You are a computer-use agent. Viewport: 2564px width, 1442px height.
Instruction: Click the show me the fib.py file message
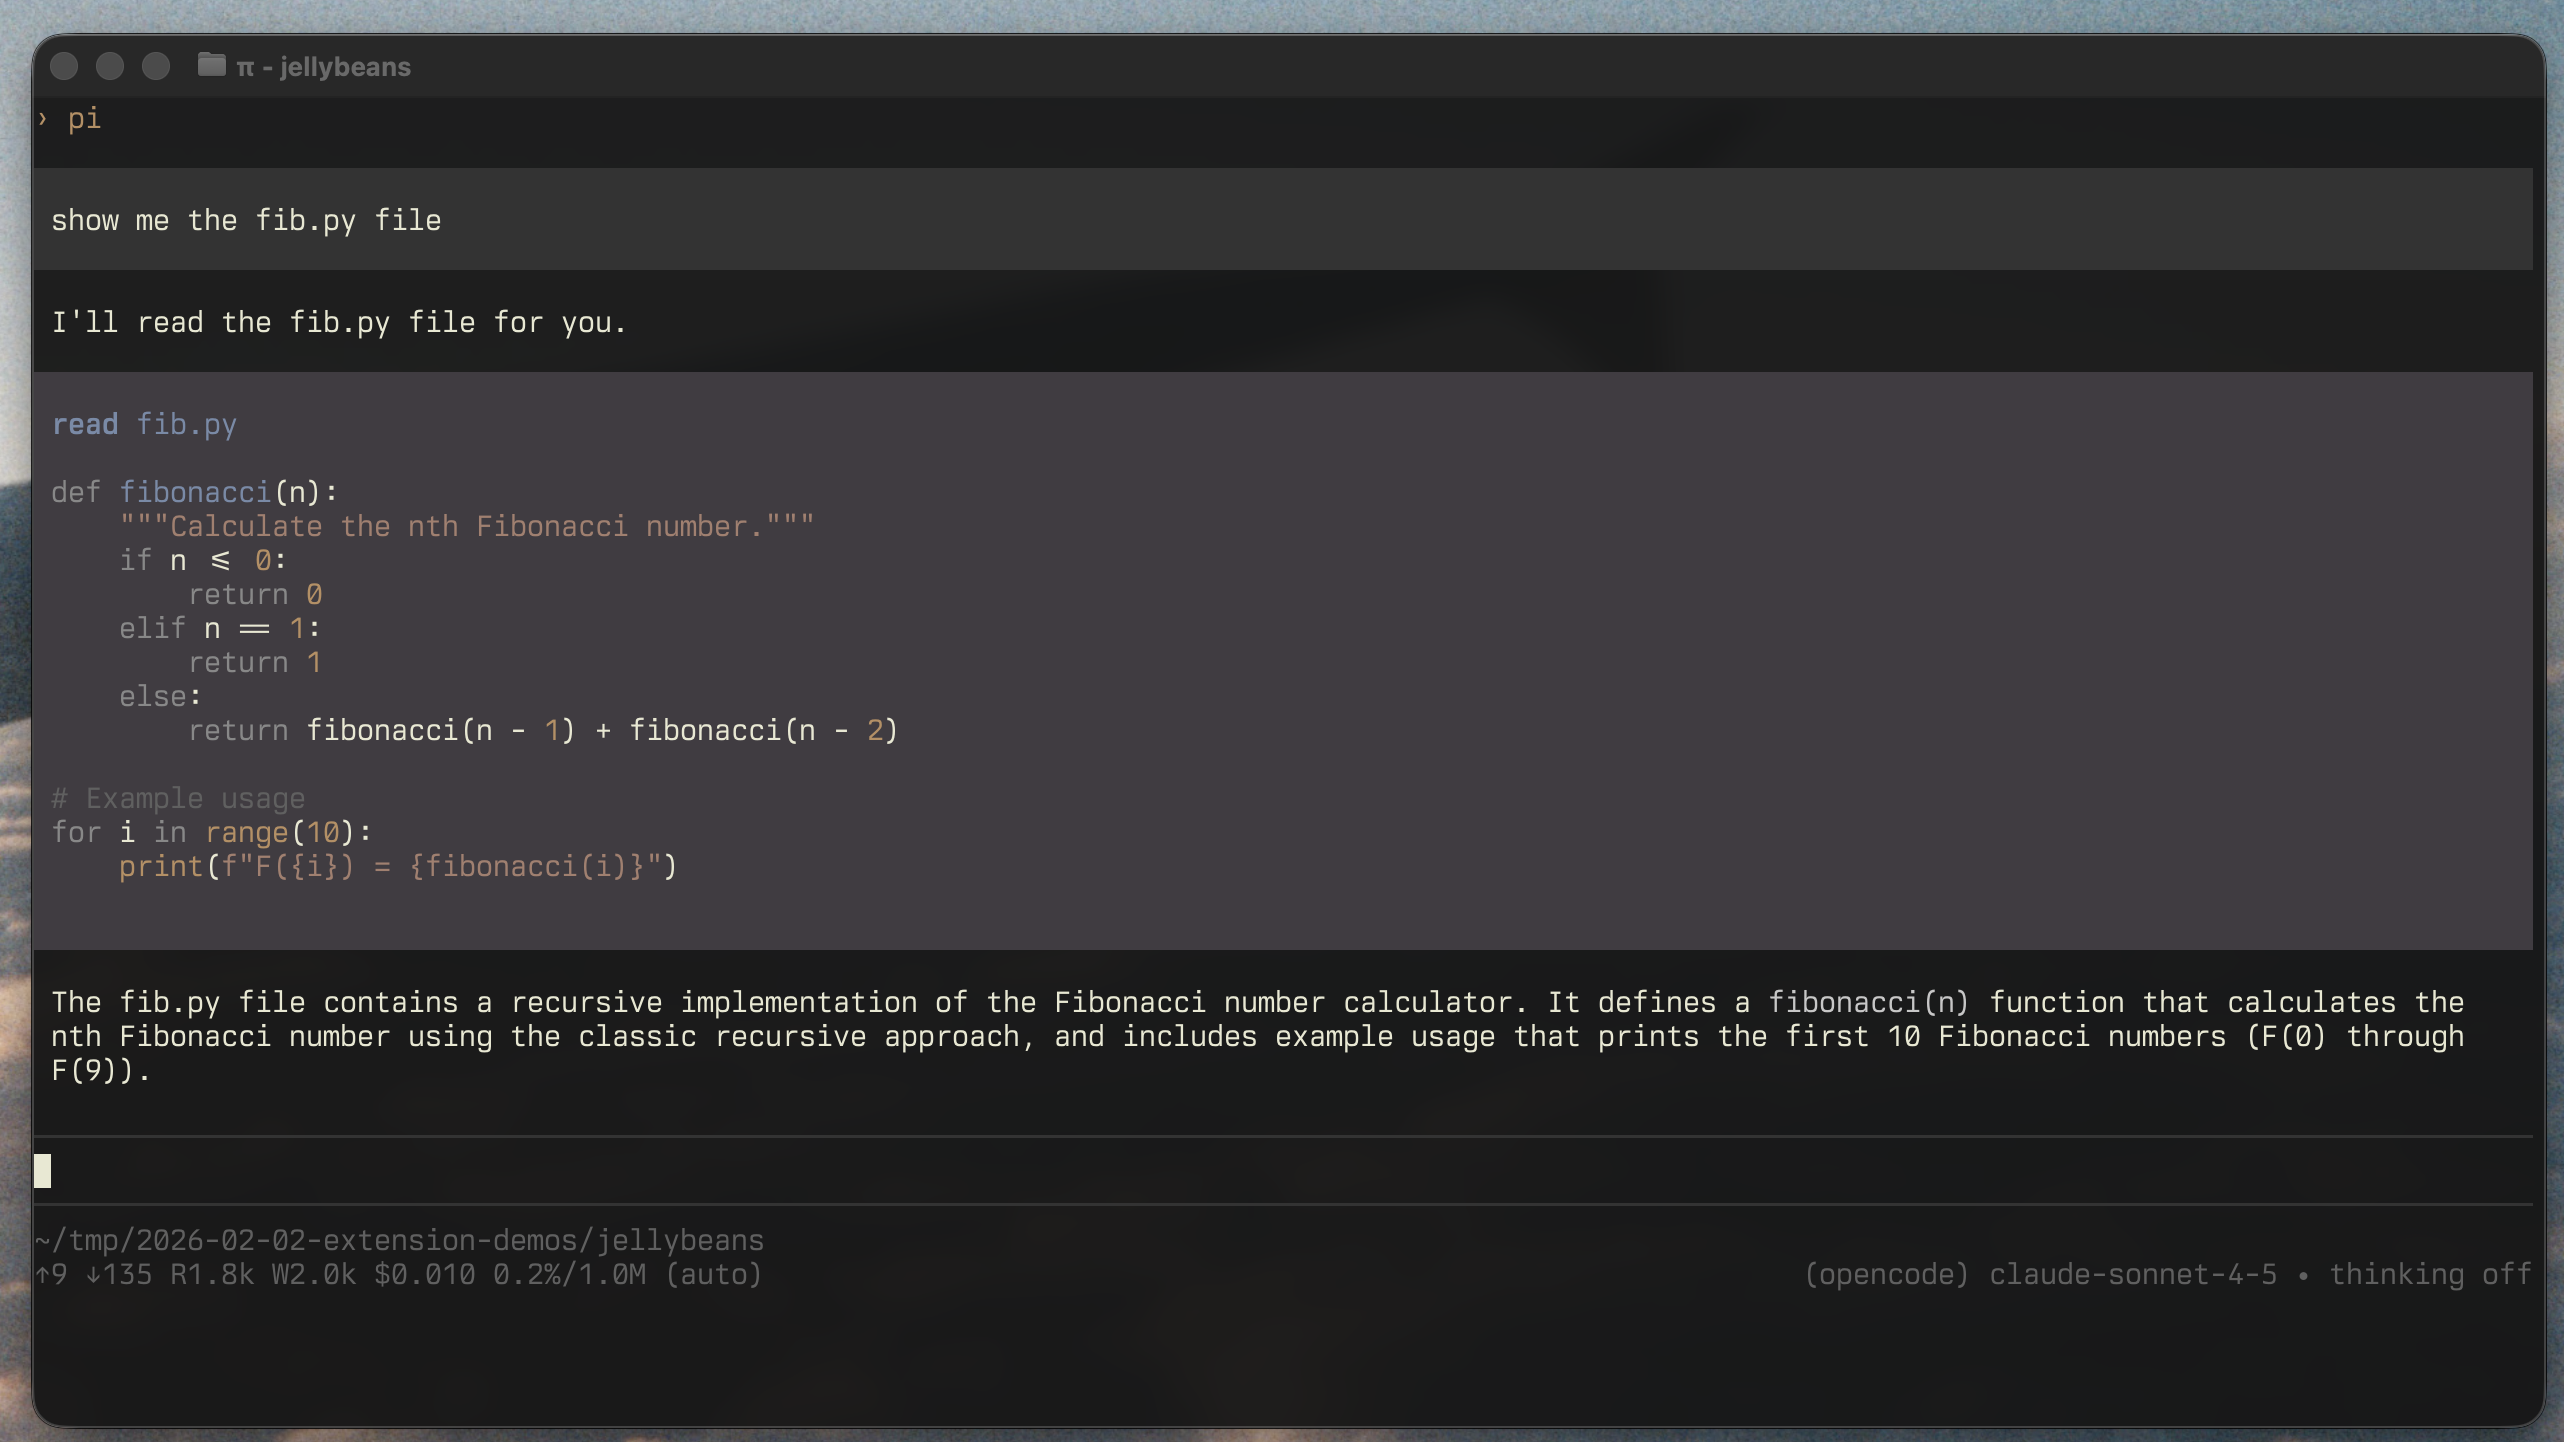[x=246, y=220]
